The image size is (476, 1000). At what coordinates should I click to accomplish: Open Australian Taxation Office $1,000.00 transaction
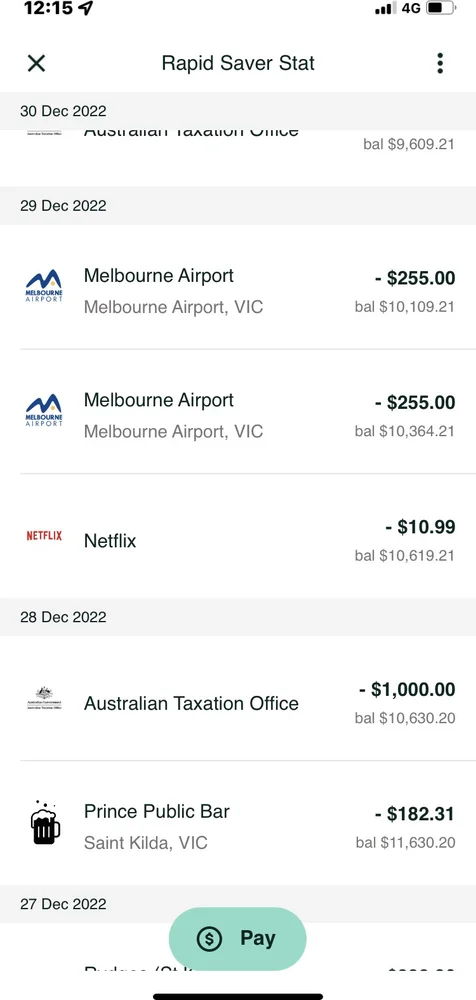[238, 698]
